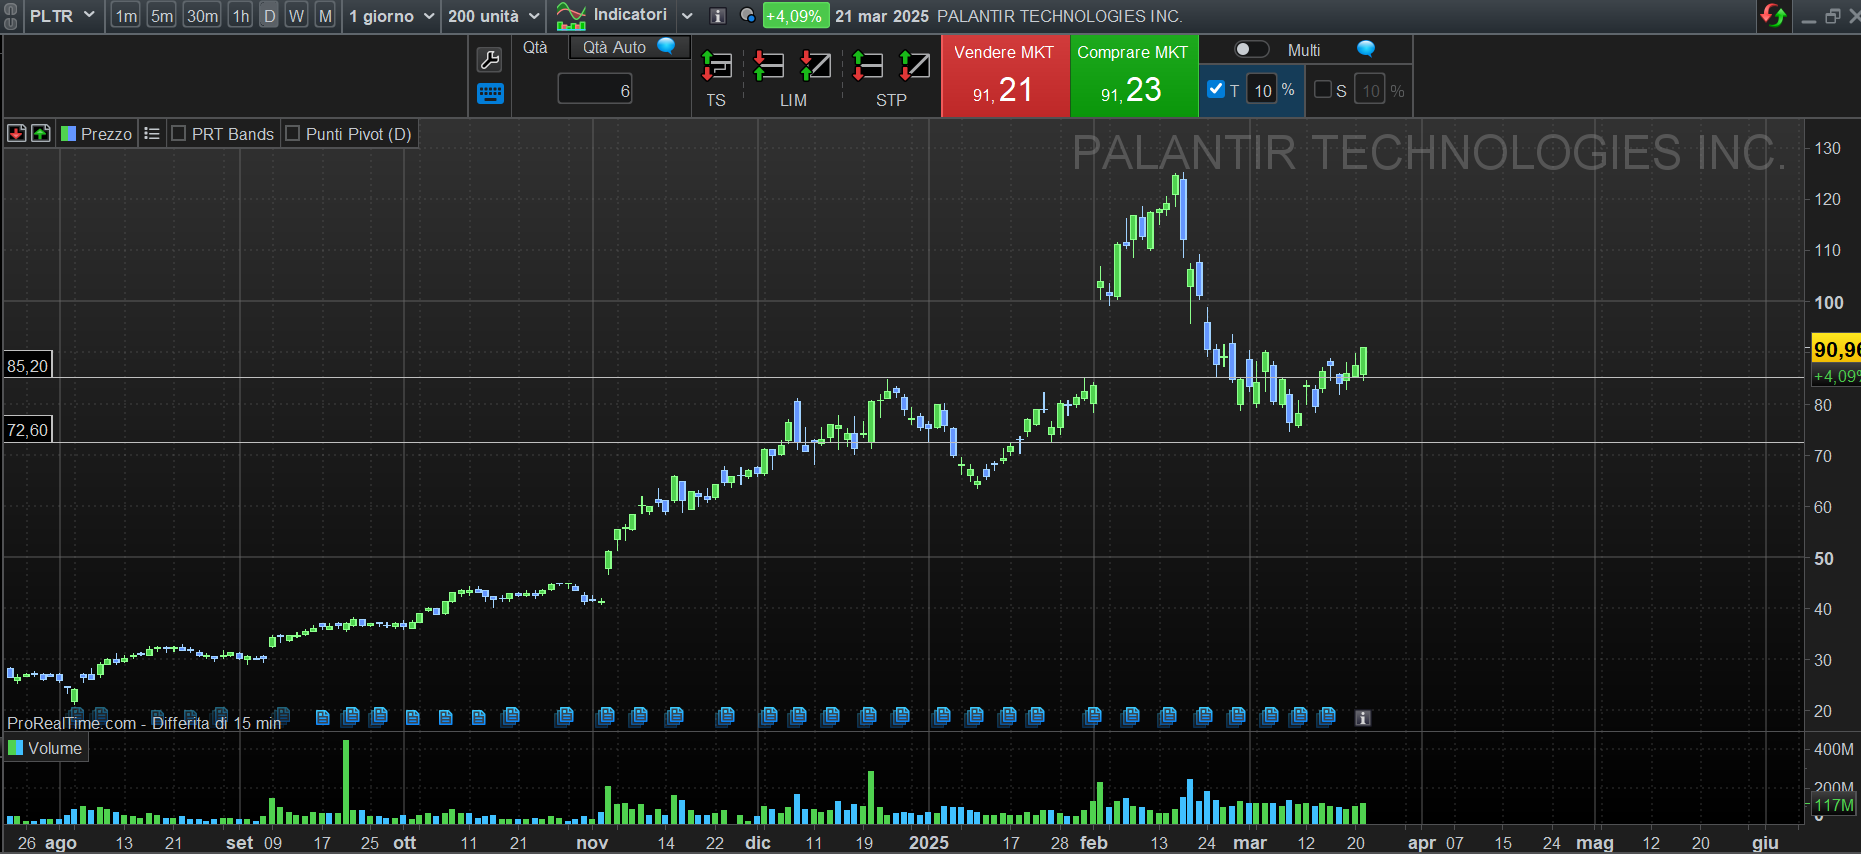1861x854 pixels.
Task: Open the list icon next to Prezzo
Action: coord(152,134)
